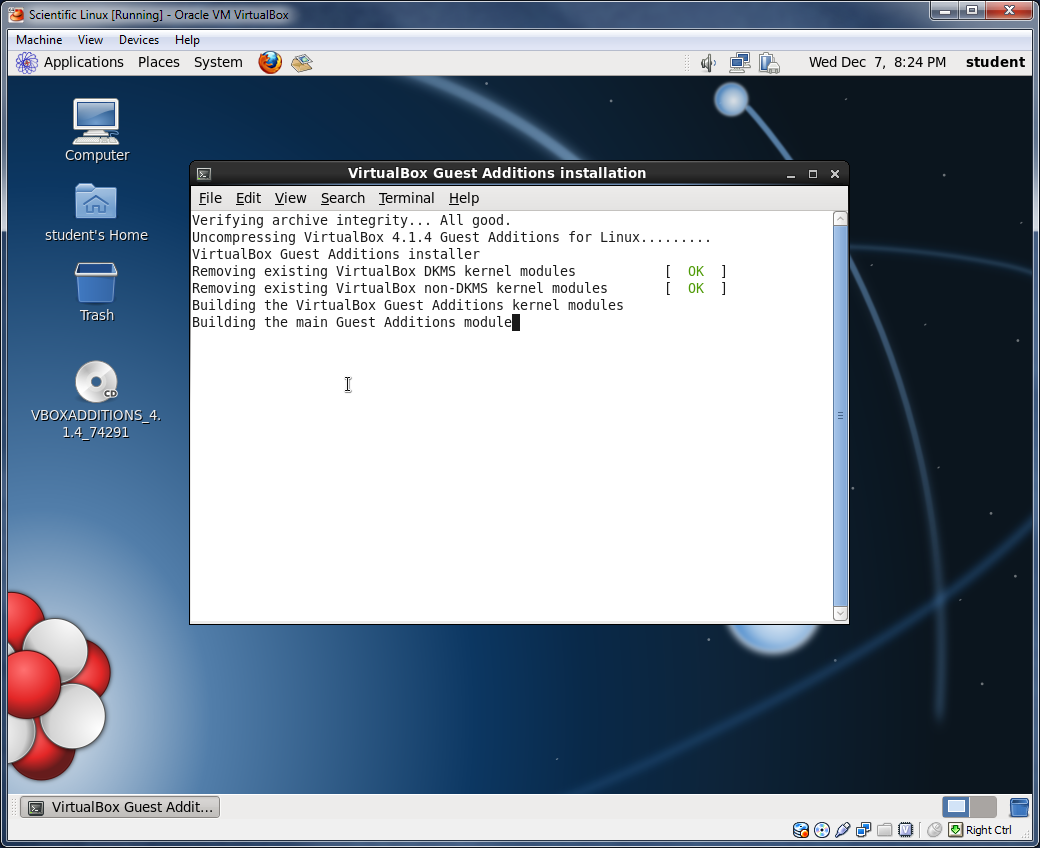Click the USB devices indicator in VirtualBox status bar

coord(842,829)
